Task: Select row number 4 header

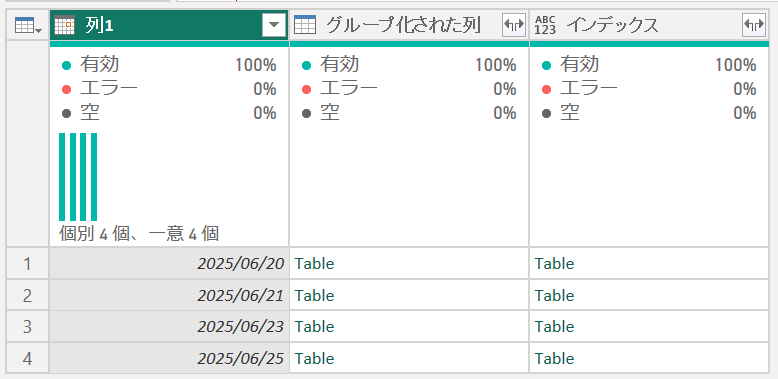Action: click(x=28, y=359)
